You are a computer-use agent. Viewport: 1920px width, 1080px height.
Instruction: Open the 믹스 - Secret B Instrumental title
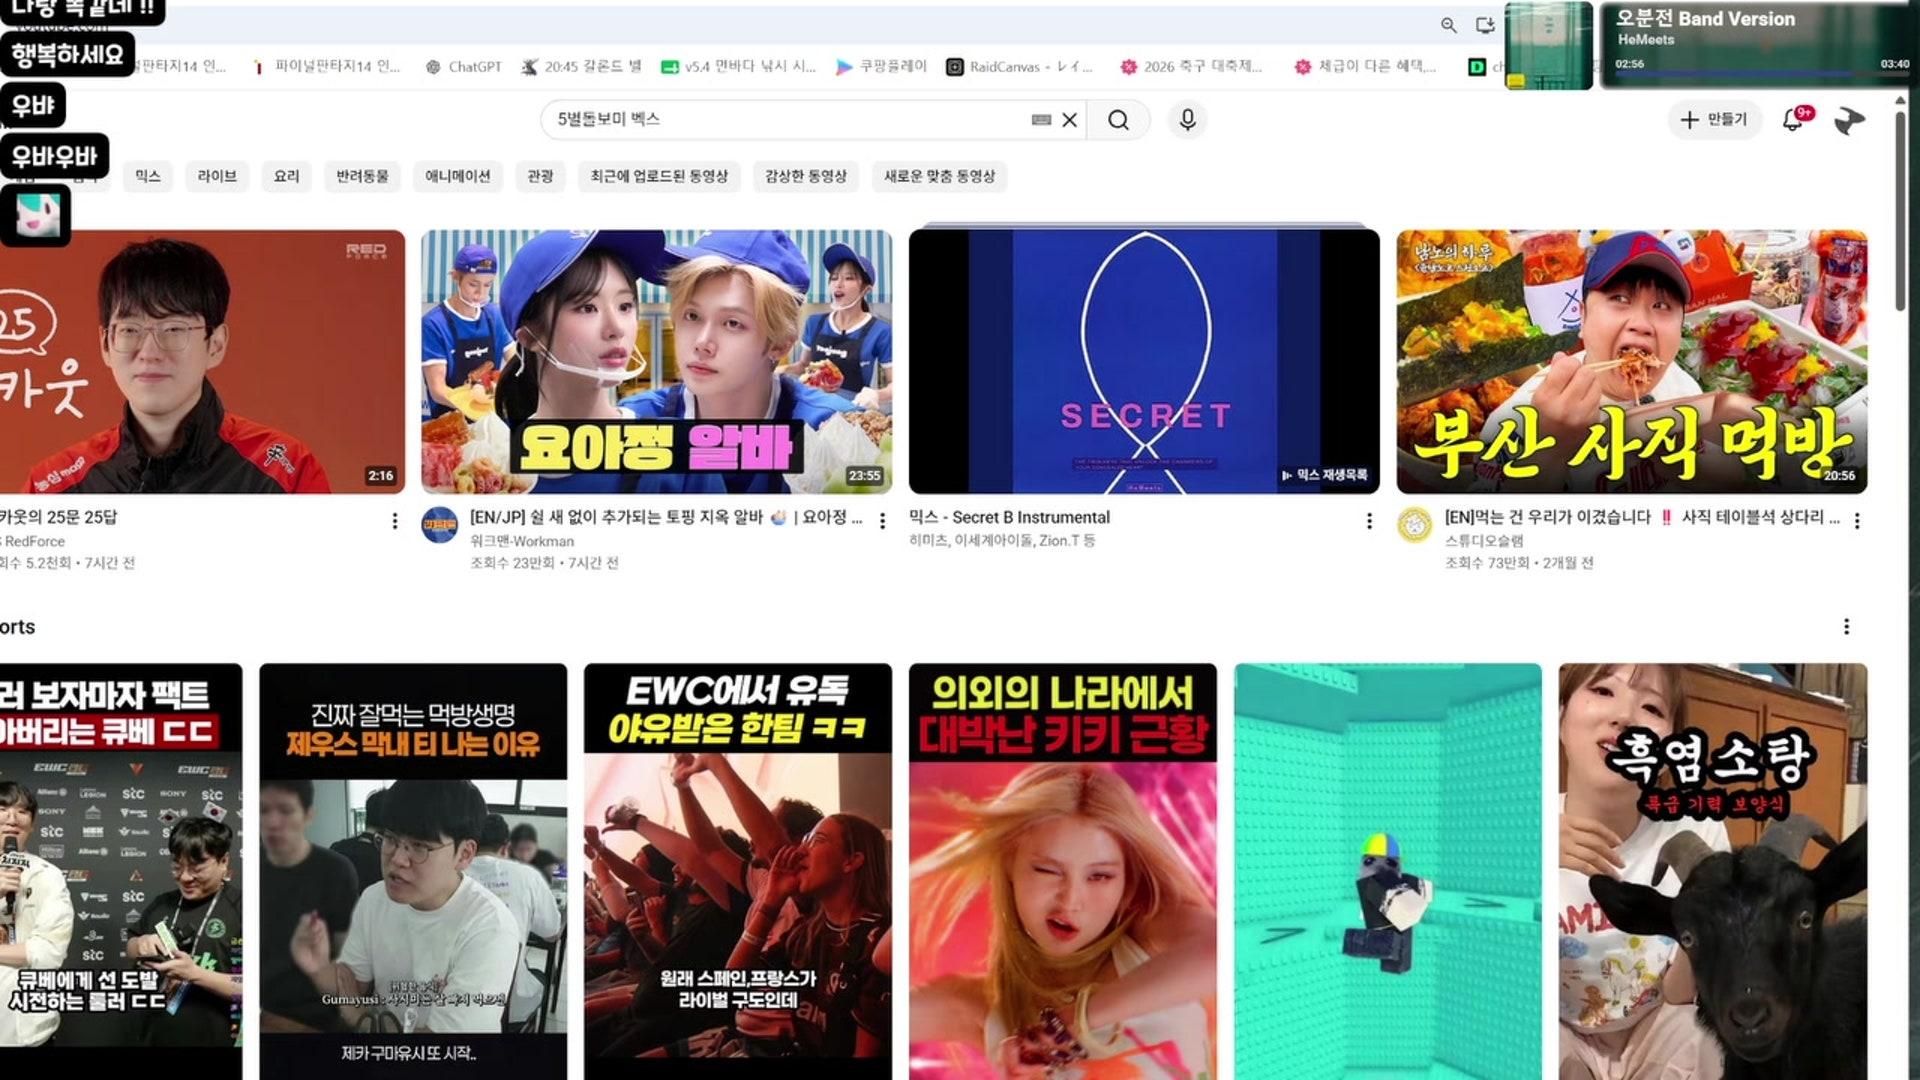pyautogui.click(x=1009, y=517)
